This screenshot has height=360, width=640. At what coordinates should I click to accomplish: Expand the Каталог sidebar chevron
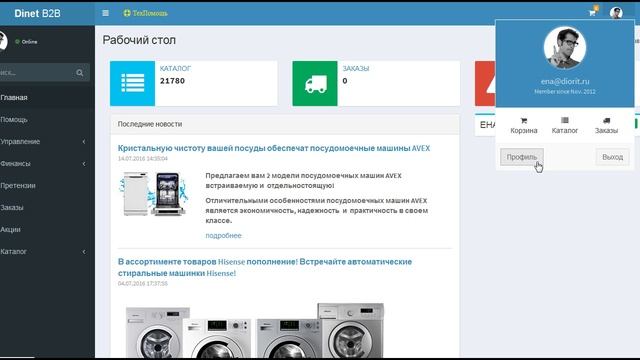tap(84, 251)
